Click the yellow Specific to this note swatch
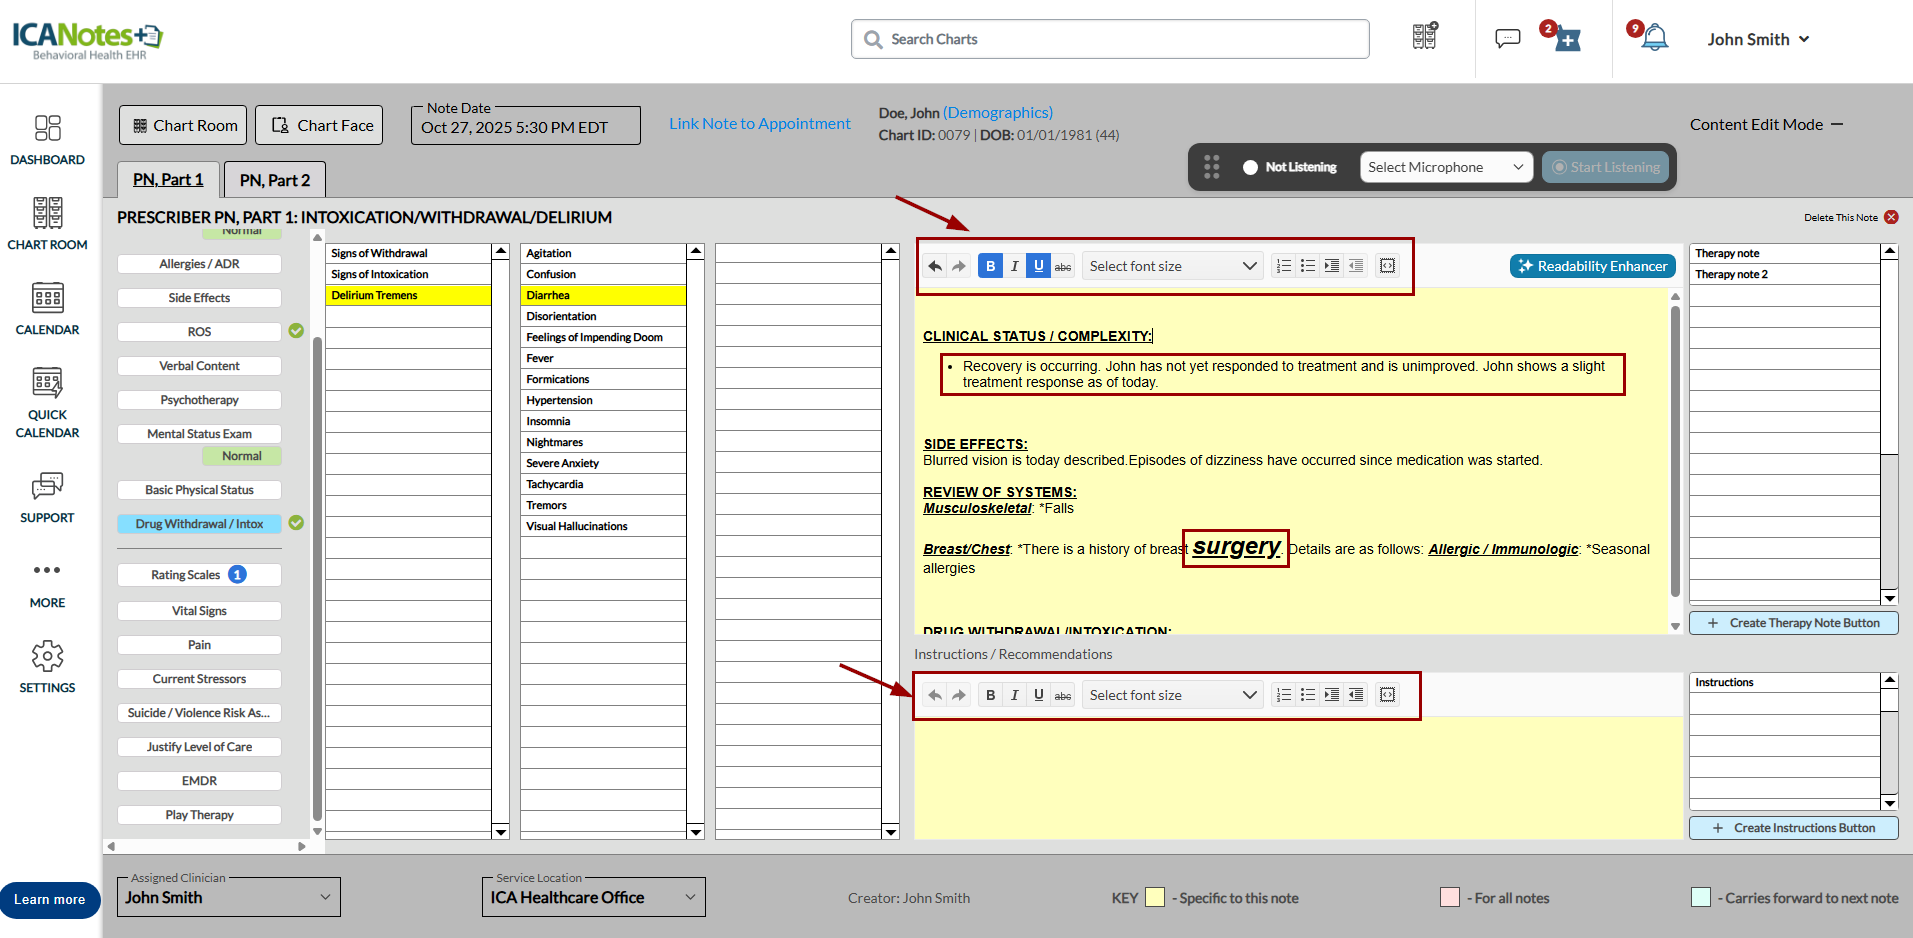Viewport: 1913px width, 938px height. (1154, 897)
